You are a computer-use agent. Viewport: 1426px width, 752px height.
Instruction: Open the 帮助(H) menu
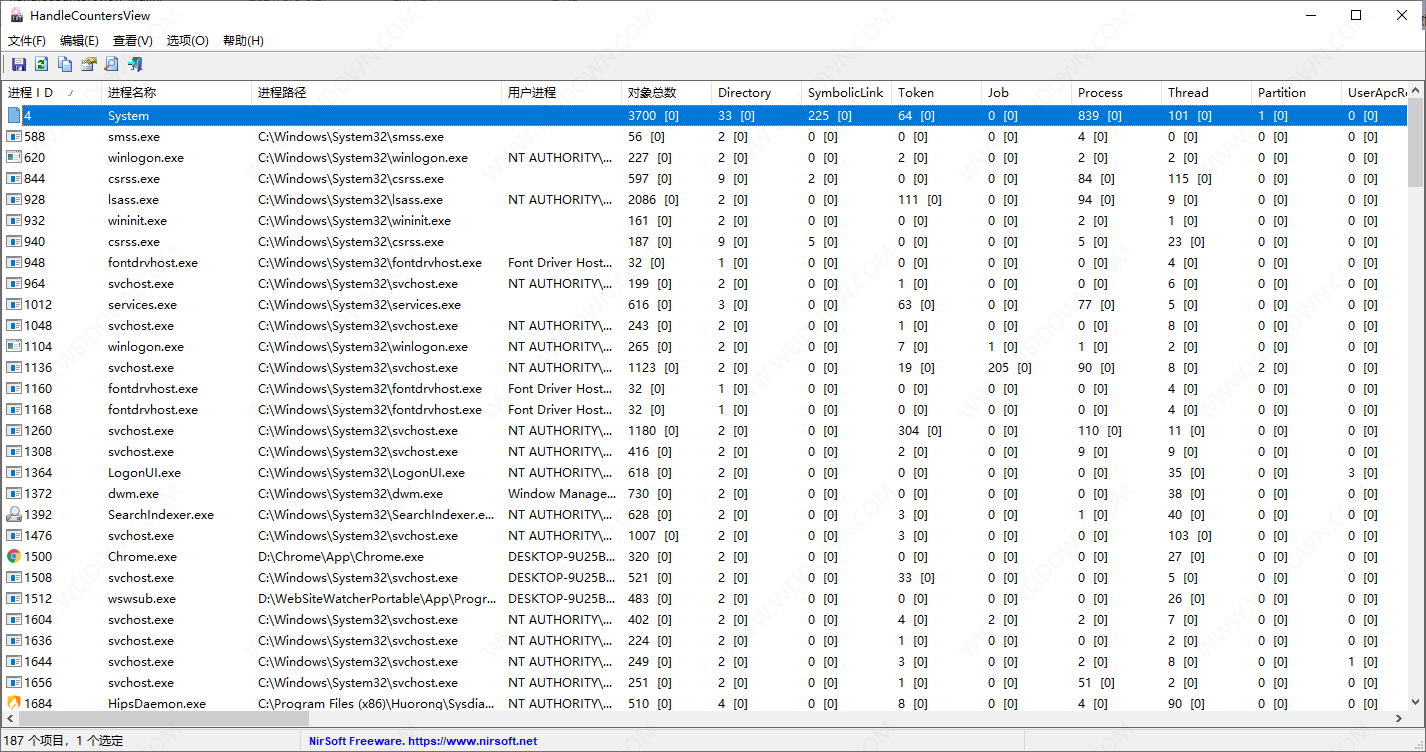tap(243, 41)
